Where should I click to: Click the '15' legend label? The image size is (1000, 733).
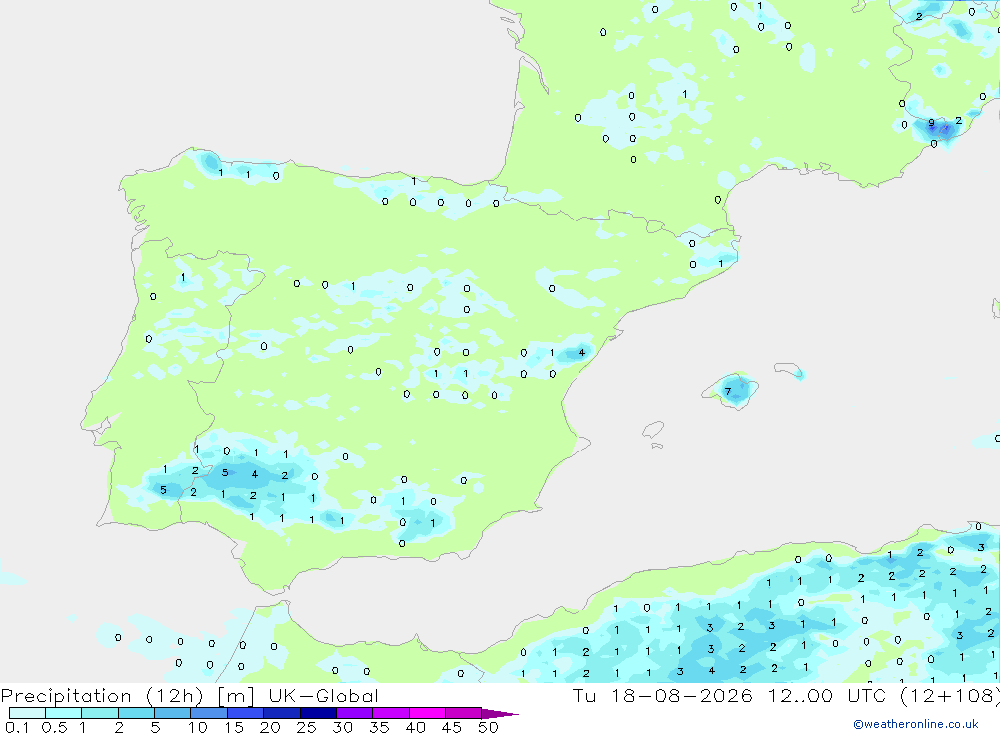[234, 727]
